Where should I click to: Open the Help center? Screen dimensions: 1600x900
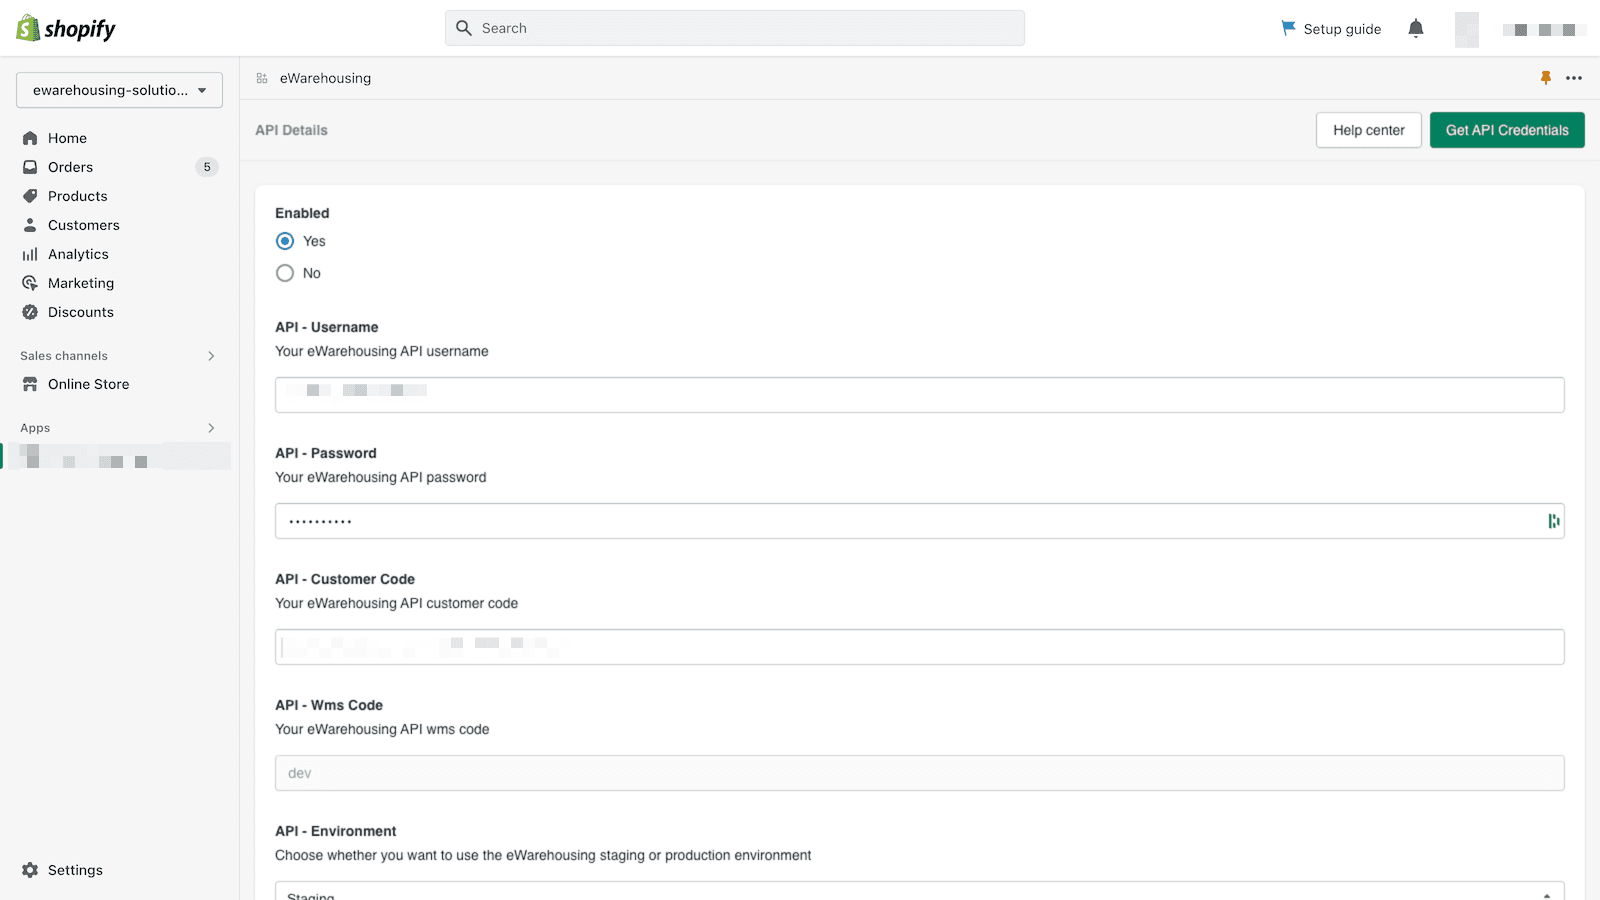(x=1368, y=130)
